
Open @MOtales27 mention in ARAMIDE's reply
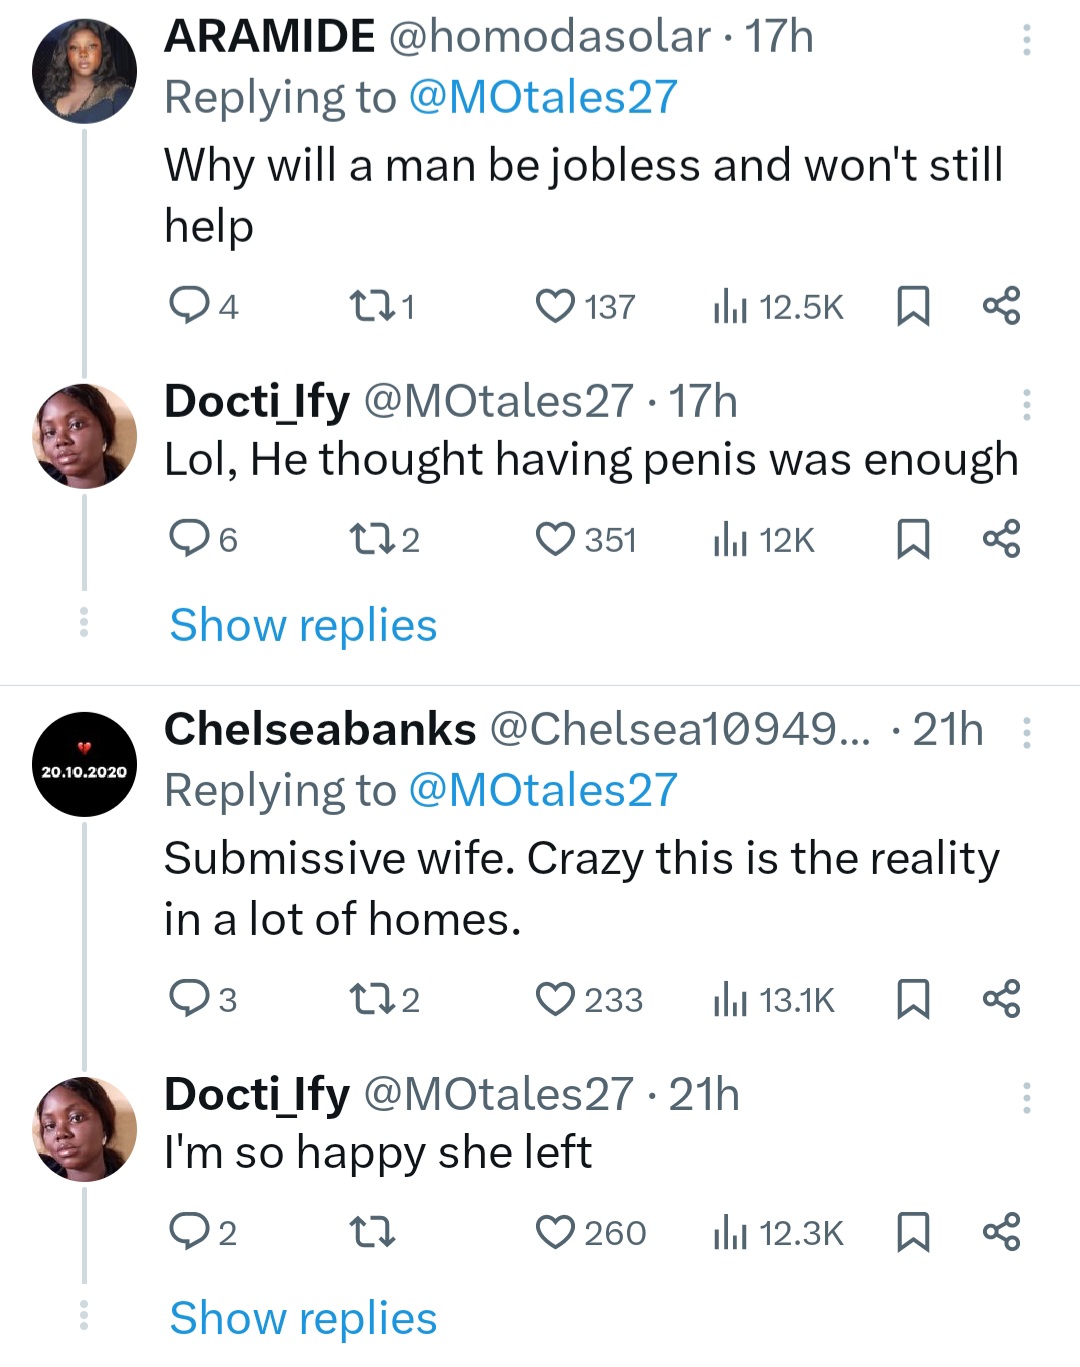543,97
